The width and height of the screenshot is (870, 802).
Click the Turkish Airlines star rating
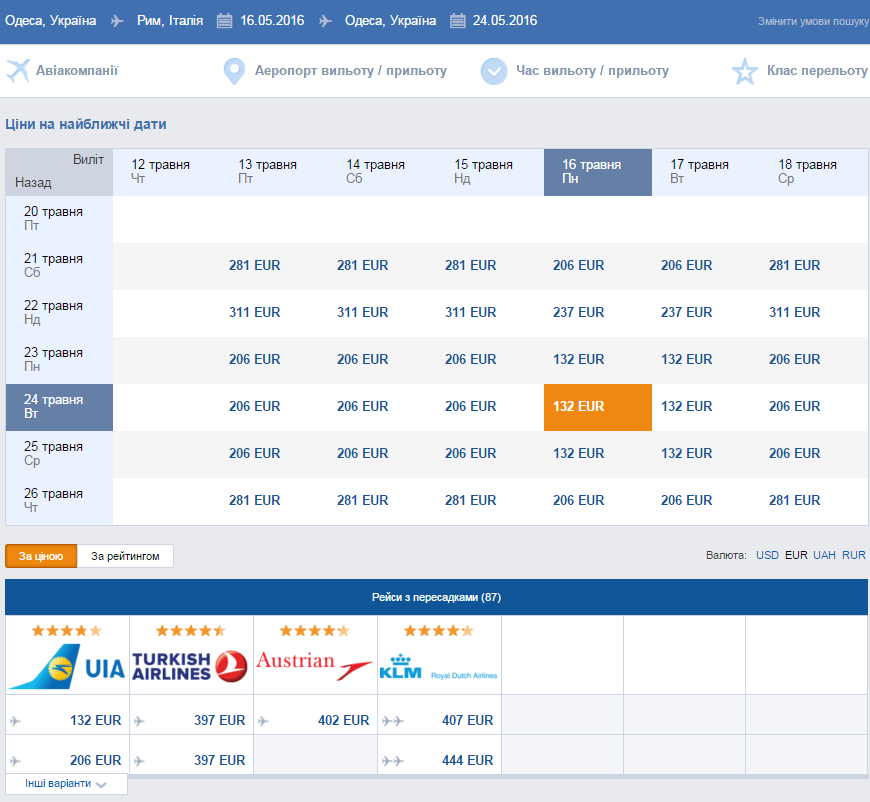191,630
